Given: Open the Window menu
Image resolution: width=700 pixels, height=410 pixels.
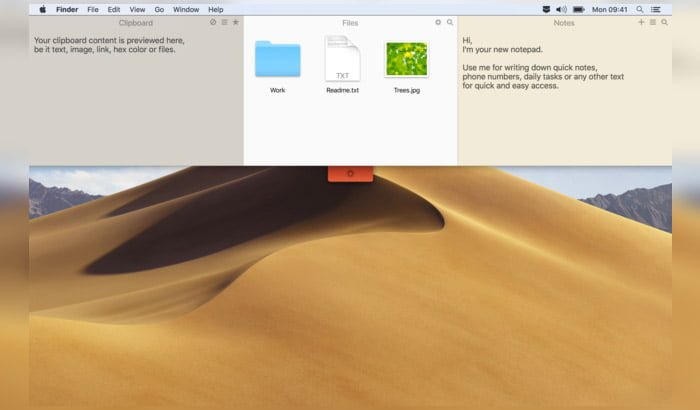Looking at the screenshot, I should point(186,9).
